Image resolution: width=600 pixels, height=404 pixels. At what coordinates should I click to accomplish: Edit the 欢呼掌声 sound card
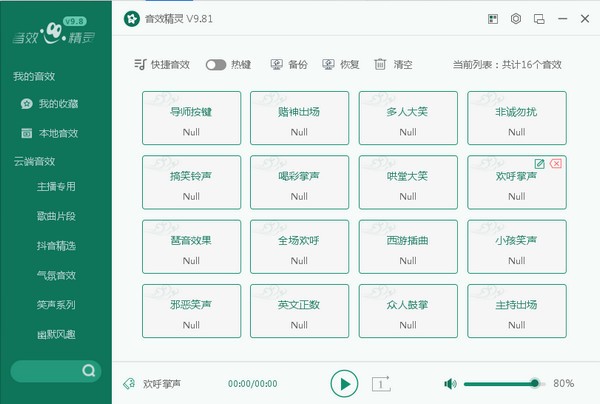[x=540, y=164]
